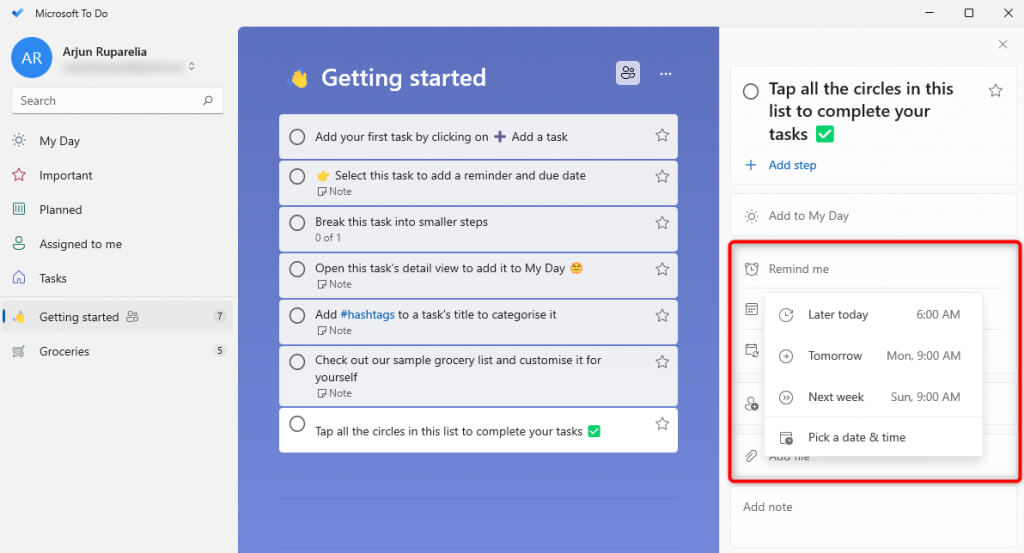Viewport: 1024px width, 553px height.
Task: Click the assign-to person icon
Action: 752,404
